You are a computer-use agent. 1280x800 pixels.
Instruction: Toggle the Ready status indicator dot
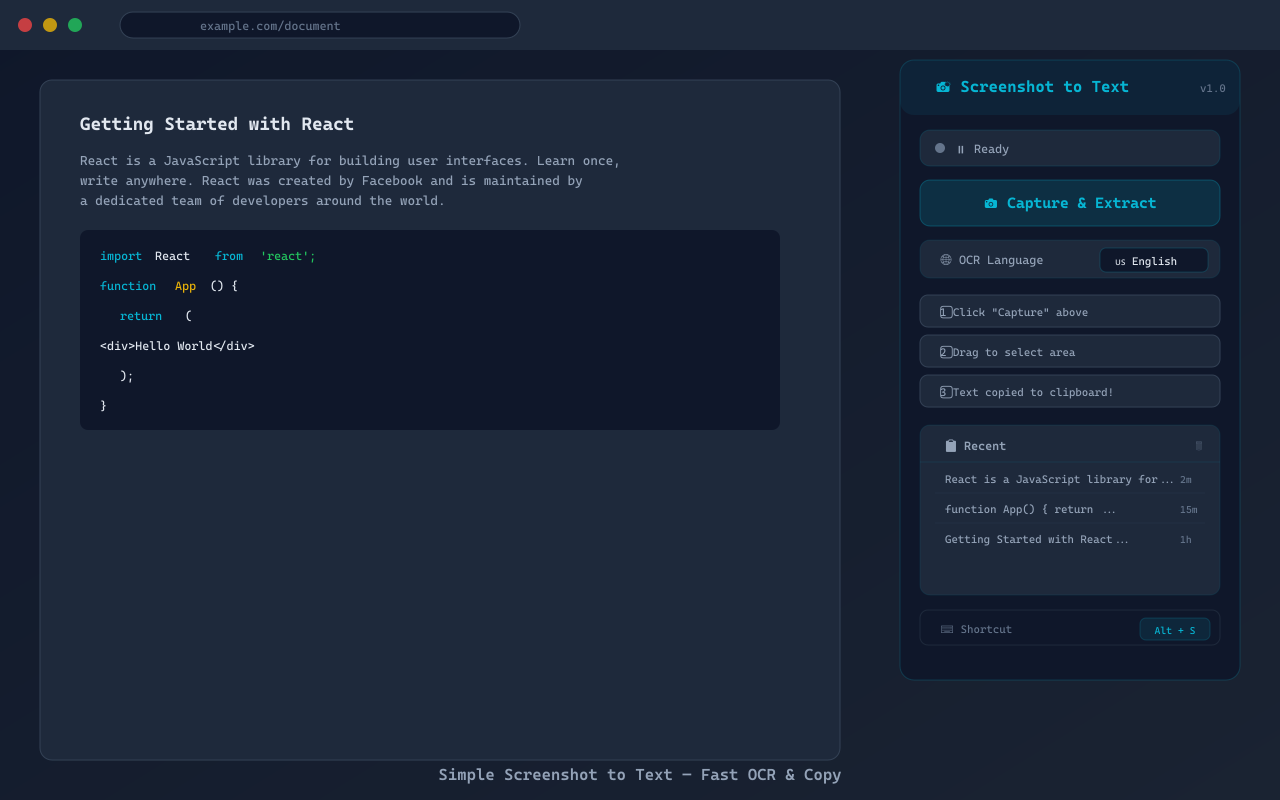pos(939,148)
